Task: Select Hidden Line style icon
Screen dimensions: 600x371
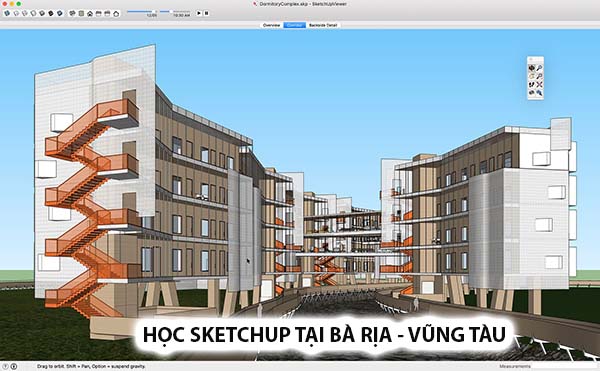Action: point(33,13)
